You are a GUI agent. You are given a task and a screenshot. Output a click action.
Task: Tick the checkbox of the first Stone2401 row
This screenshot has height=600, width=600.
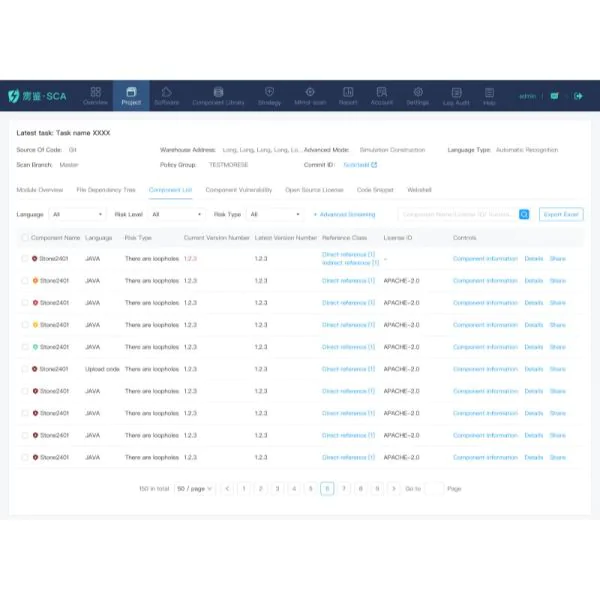coord(25,258)
